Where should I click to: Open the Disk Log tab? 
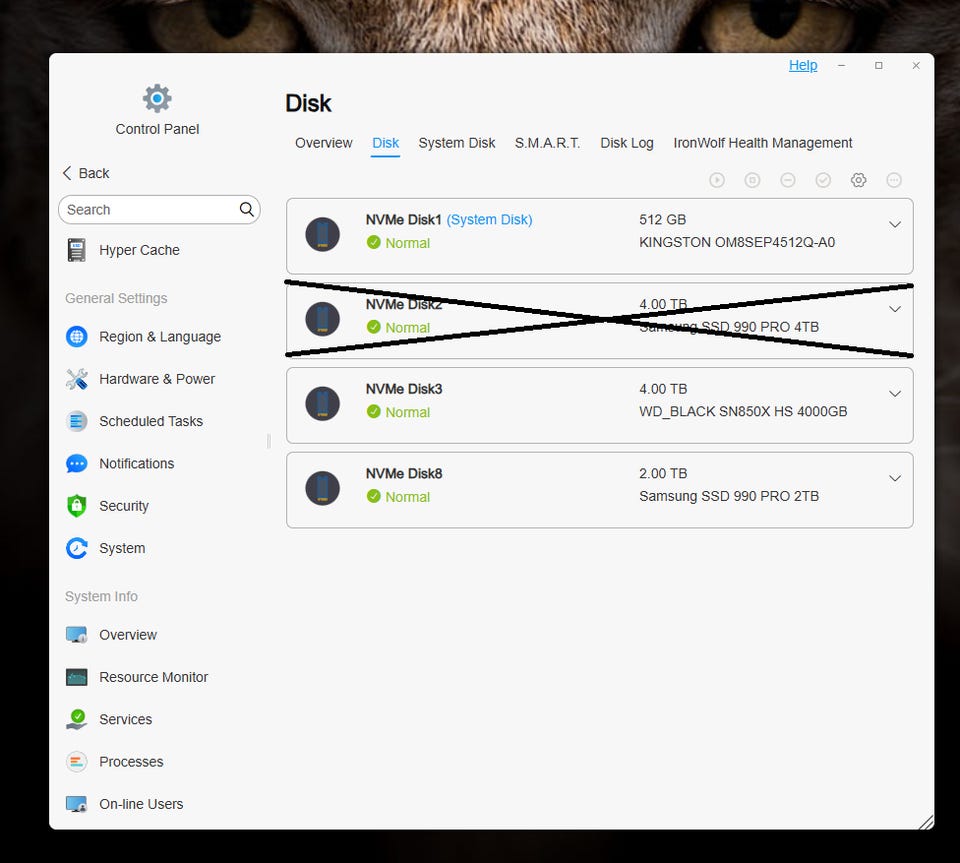[x=627, y=143]
